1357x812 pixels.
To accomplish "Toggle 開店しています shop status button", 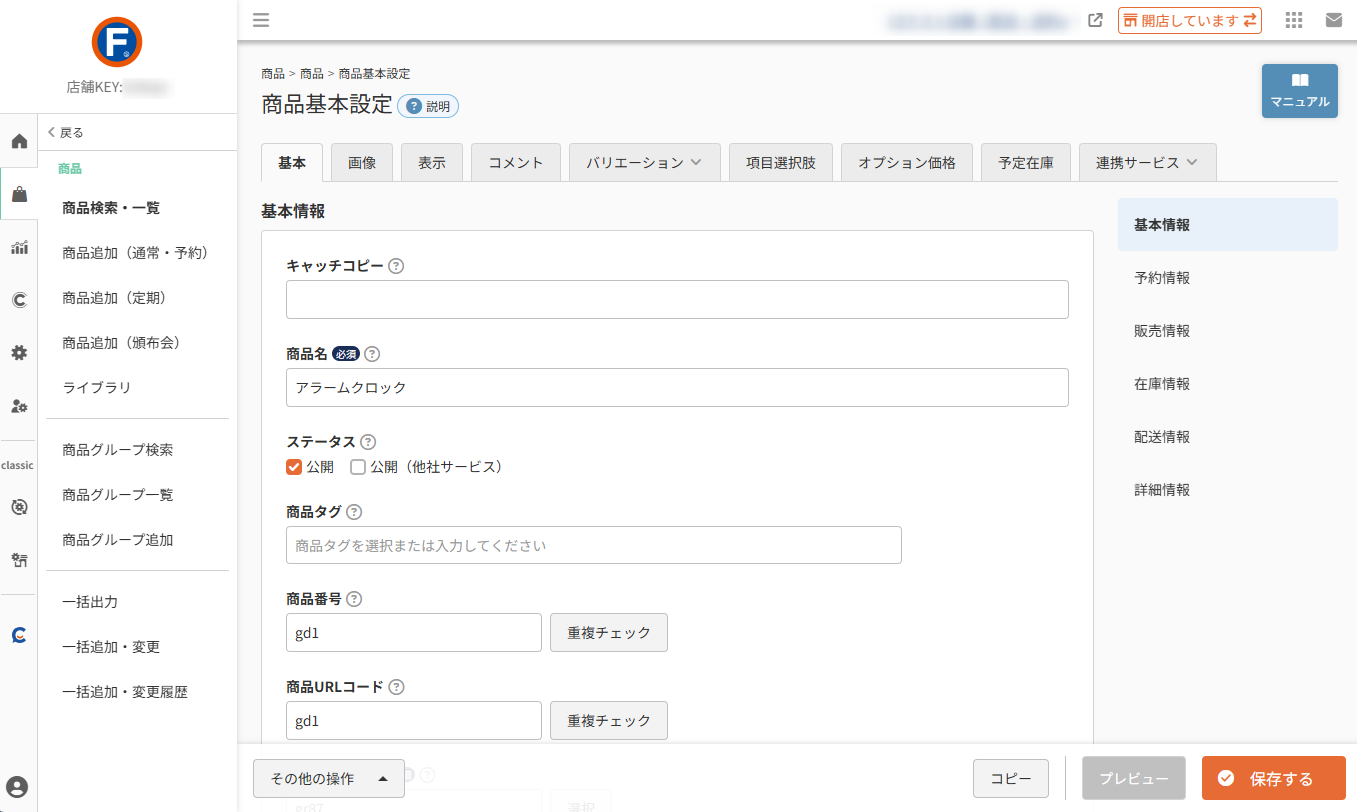I will point(1190,20).
